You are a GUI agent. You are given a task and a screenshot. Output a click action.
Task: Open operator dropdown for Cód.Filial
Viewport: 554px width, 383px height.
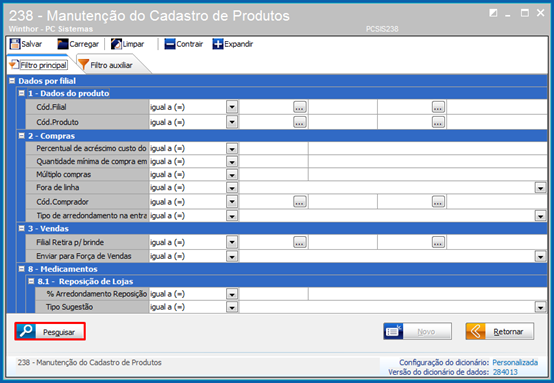pyautogui.click(x=232, y=107)
